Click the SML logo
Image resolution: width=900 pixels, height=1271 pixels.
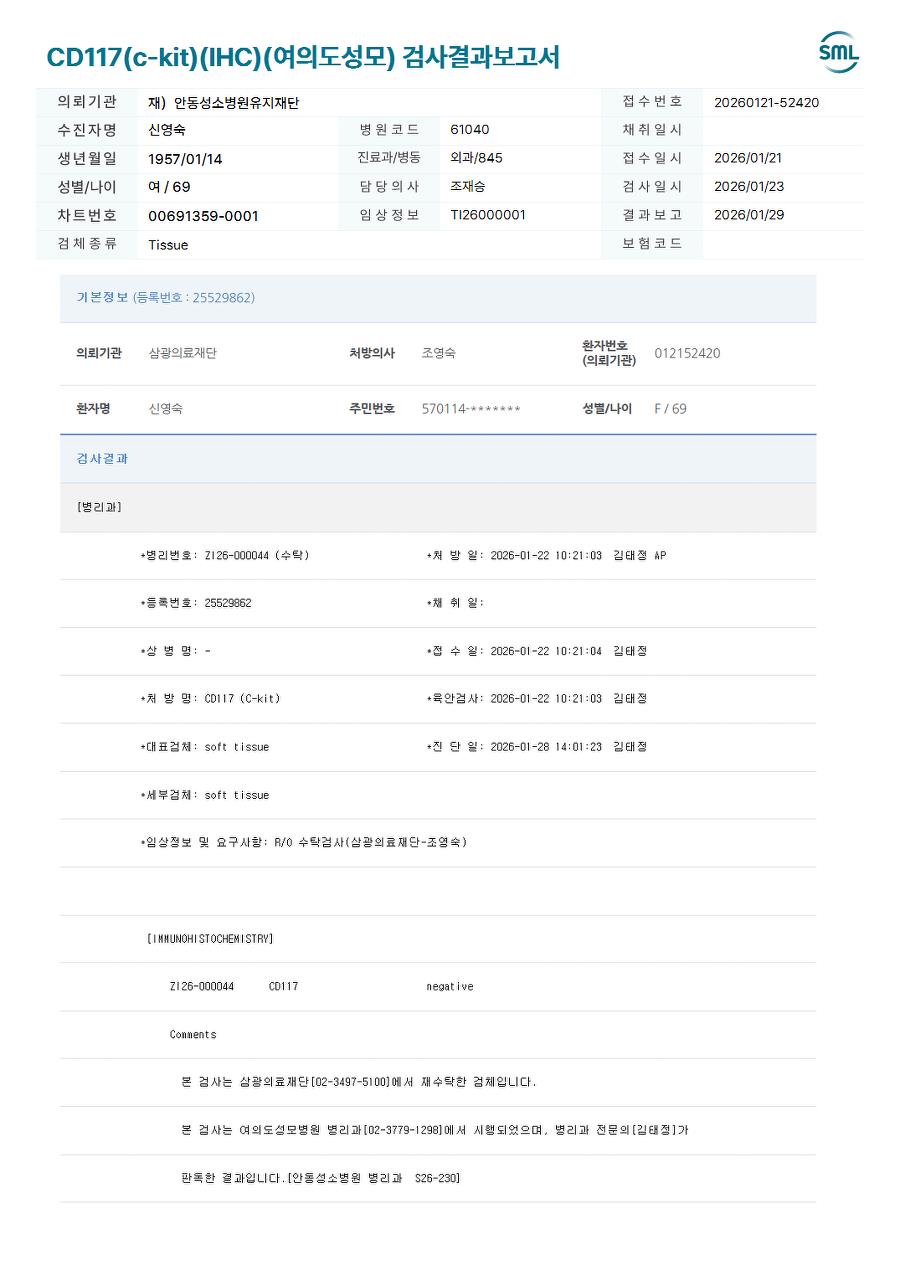(x=839, y=52)
